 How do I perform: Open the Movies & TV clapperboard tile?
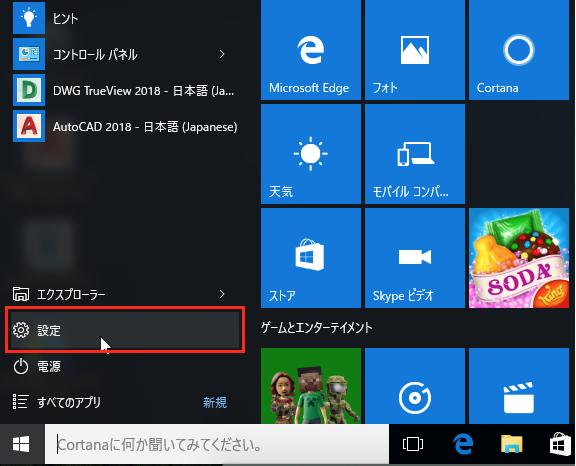[x=519, y=386]
